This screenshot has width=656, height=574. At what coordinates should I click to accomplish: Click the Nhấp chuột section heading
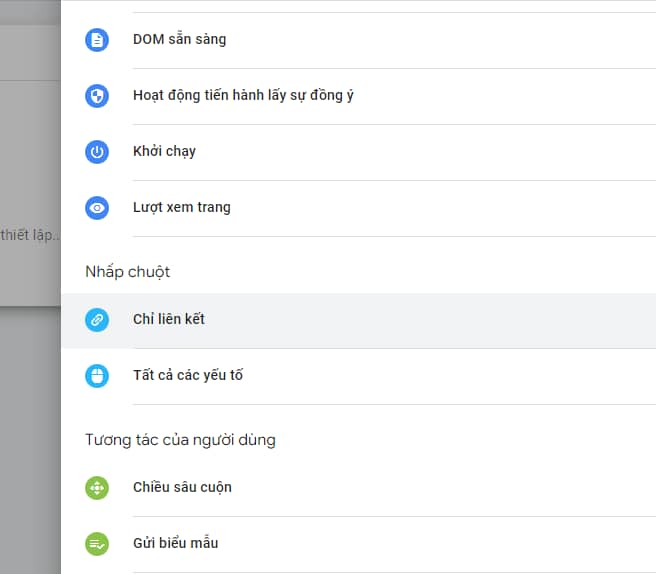[128, 272]
